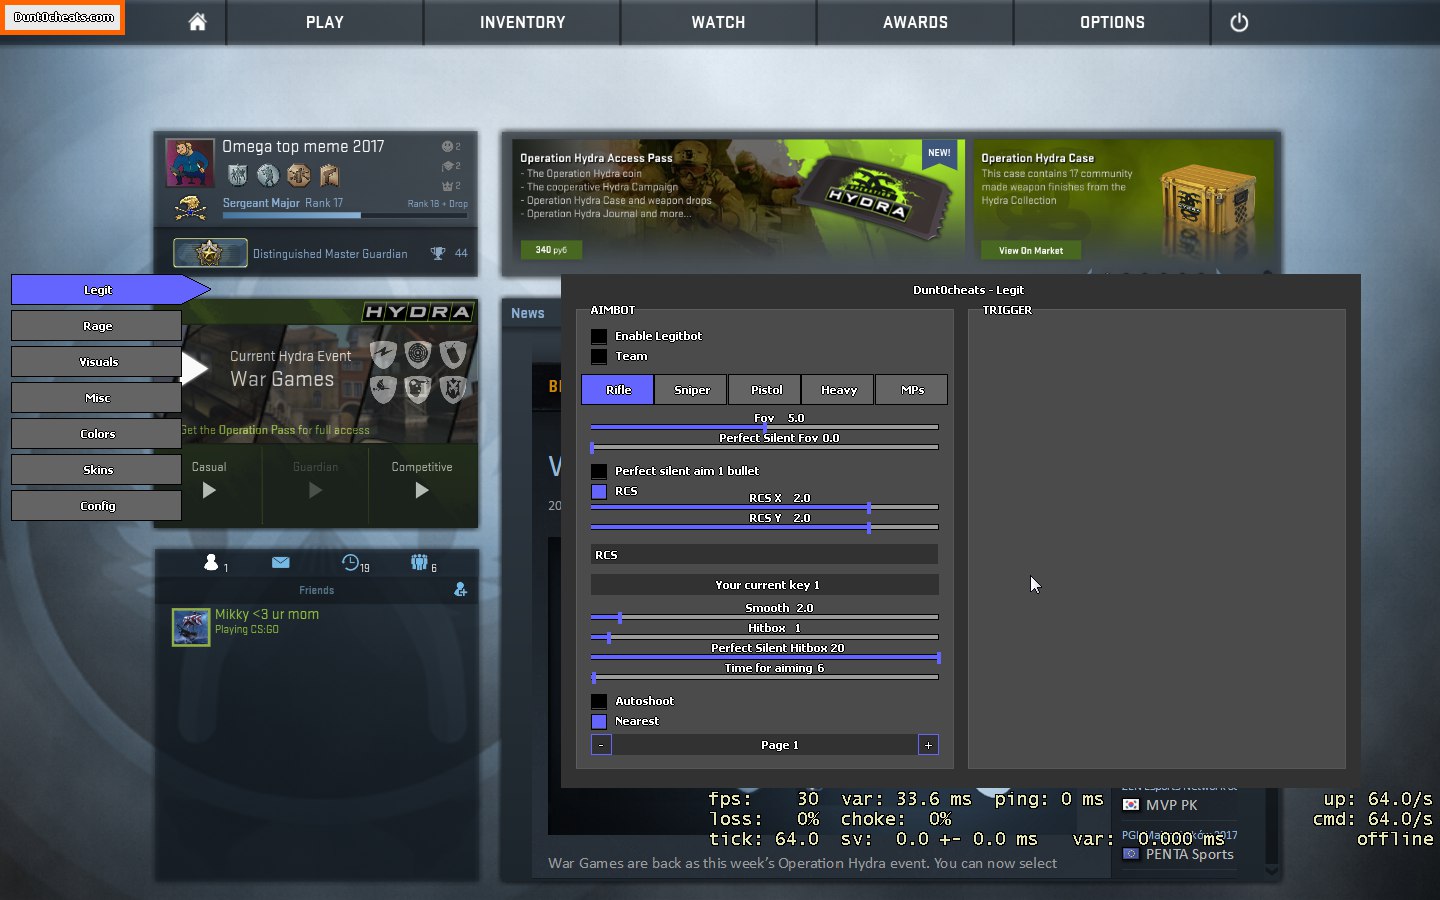This screenshot has height=900, width=1440.
Task: Show recent players clock icon
Action: (x=350, y=563)
